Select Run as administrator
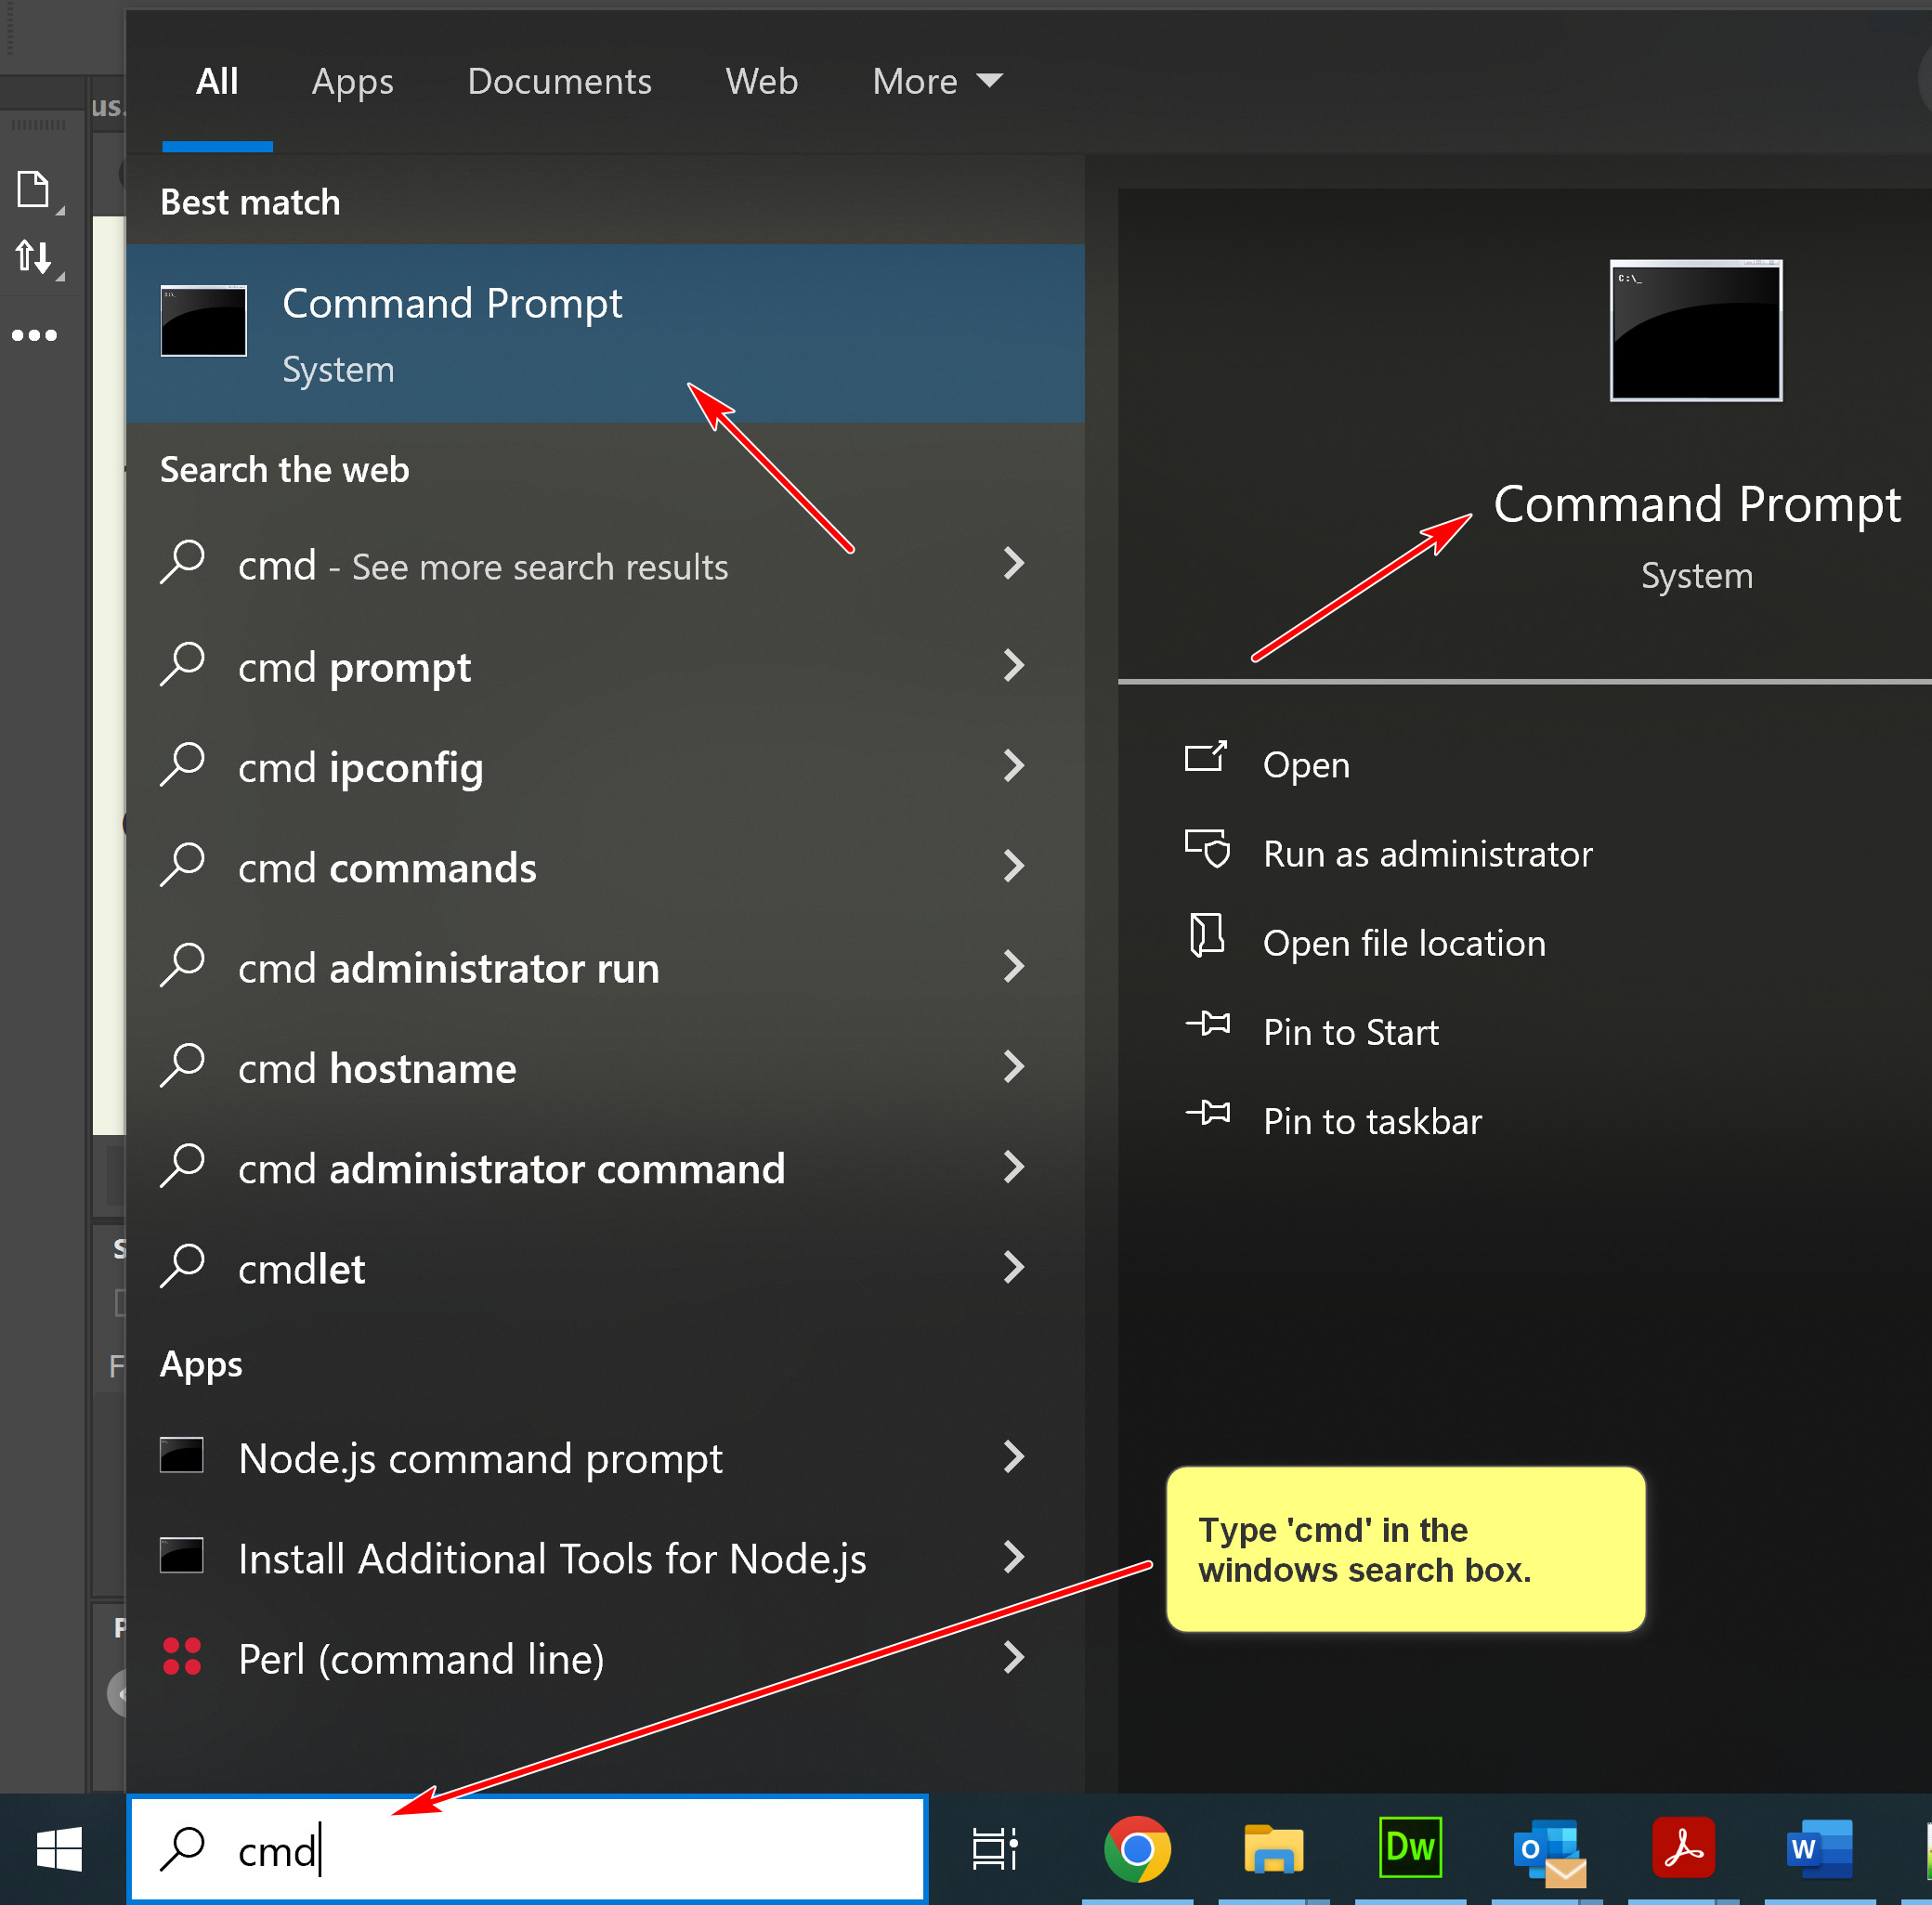 click(1427, 854)
